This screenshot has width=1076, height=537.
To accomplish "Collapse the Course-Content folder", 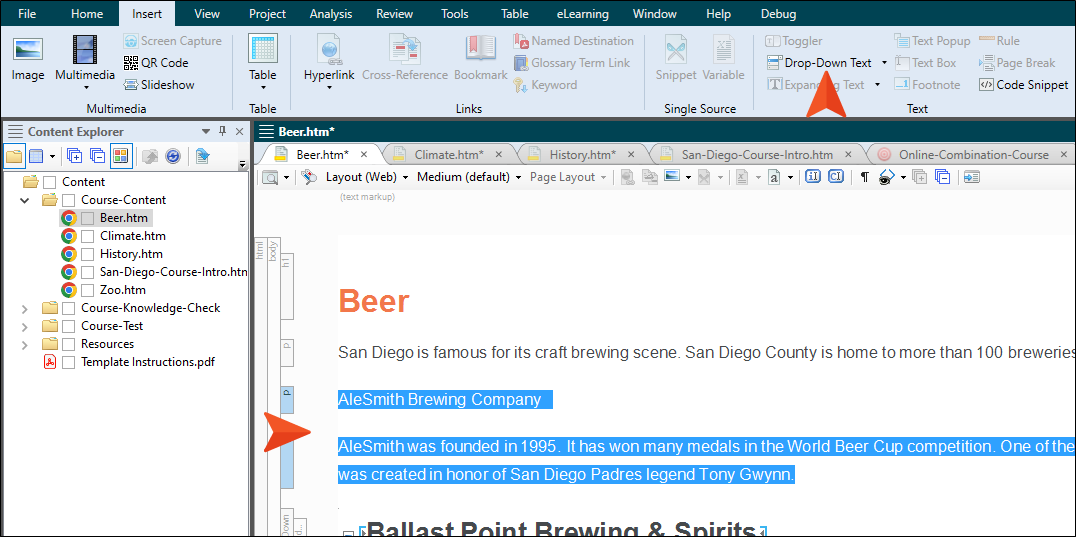I will point(25,200).
